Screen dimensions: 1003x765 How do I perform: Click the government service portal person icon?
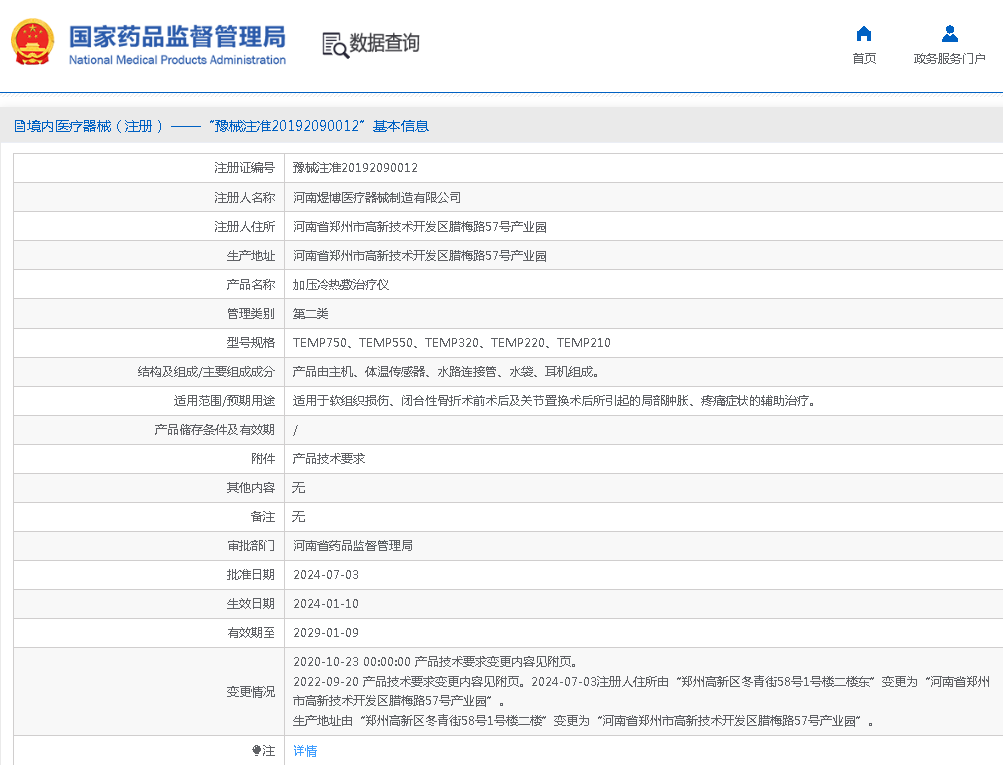[x=949, y=33]
